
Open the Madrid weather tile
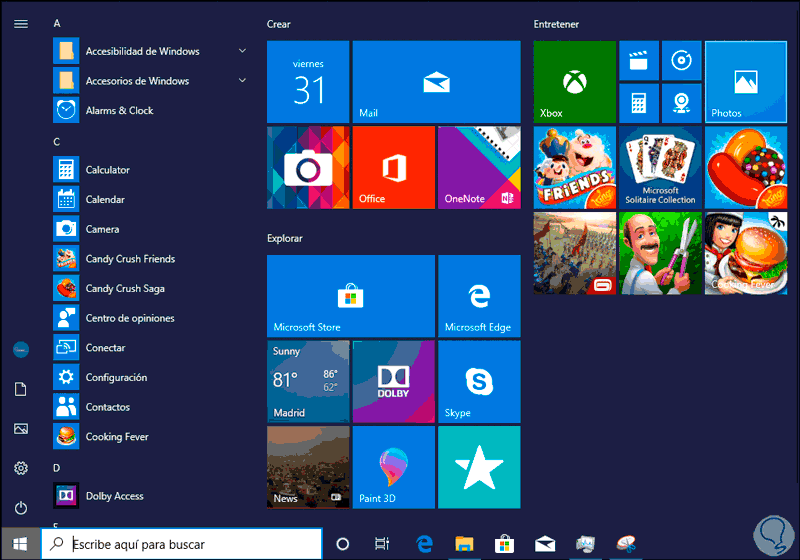click(x=308, y=382)
